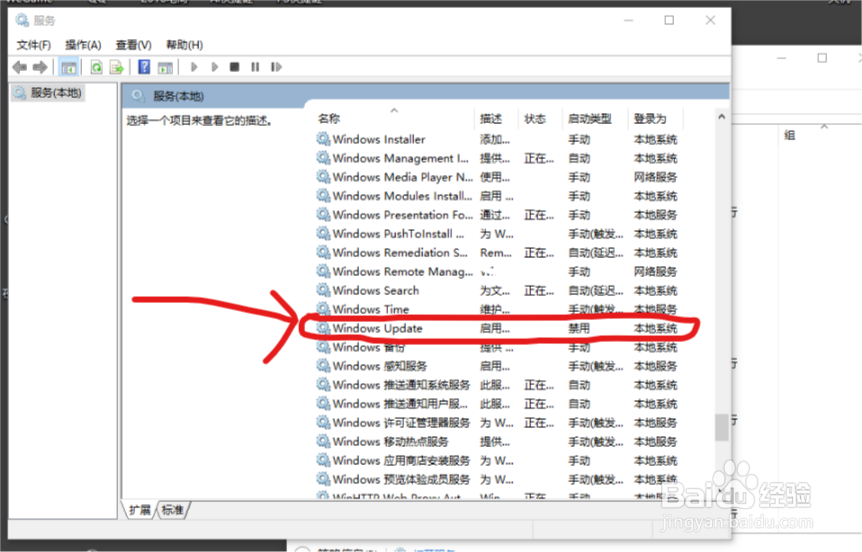Click the Stop service square button
Viewport: 862px width, 552px height.
(x=235, y=67)
